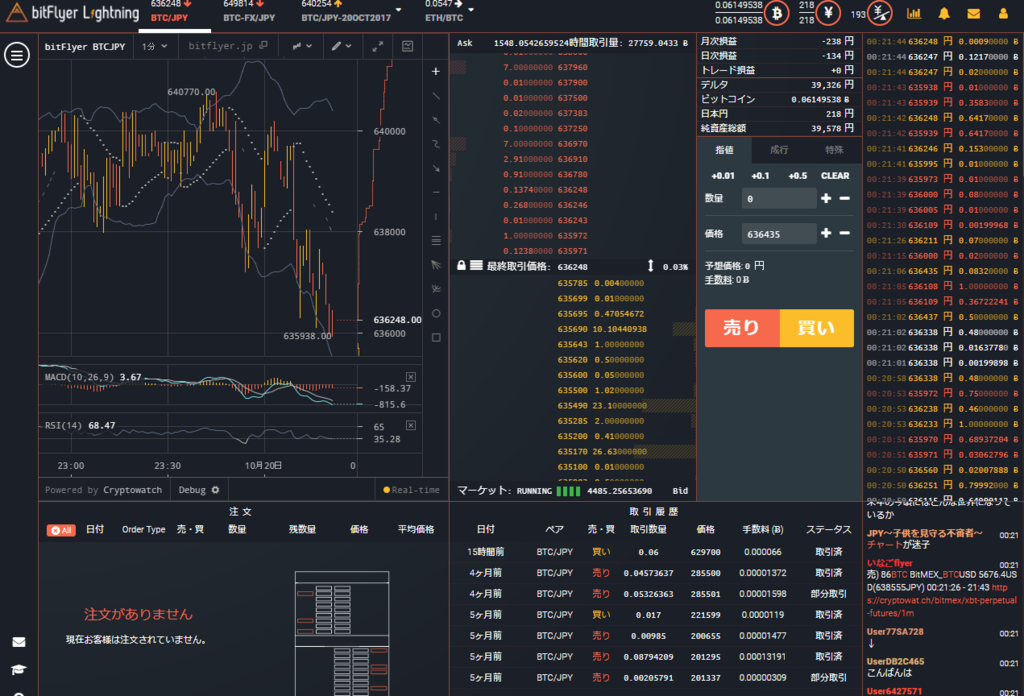The height and width of the screenshot is (696, 1024).
Task: Expand the chart to fullscreen
Action: 377,46
